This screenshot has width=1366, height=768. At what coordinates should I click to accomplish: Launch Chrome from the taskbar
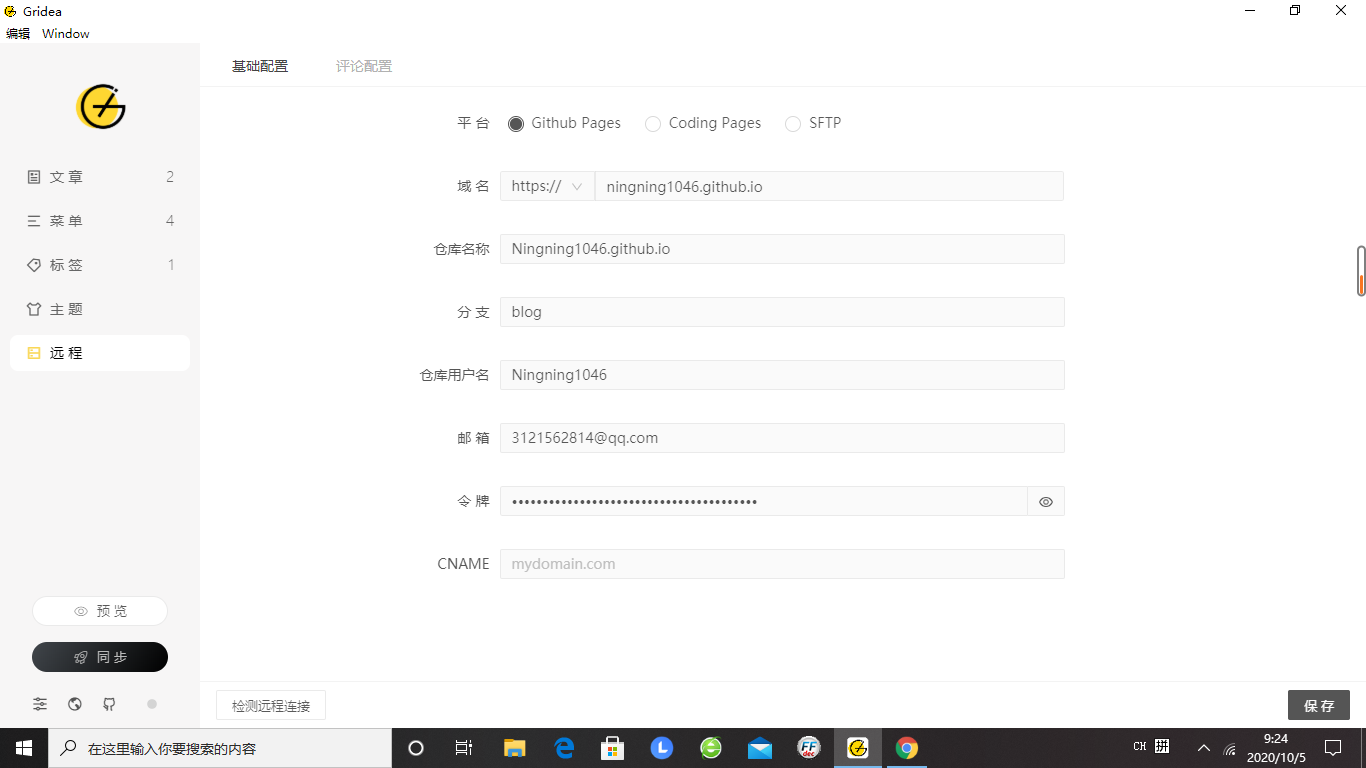point(906,747)
